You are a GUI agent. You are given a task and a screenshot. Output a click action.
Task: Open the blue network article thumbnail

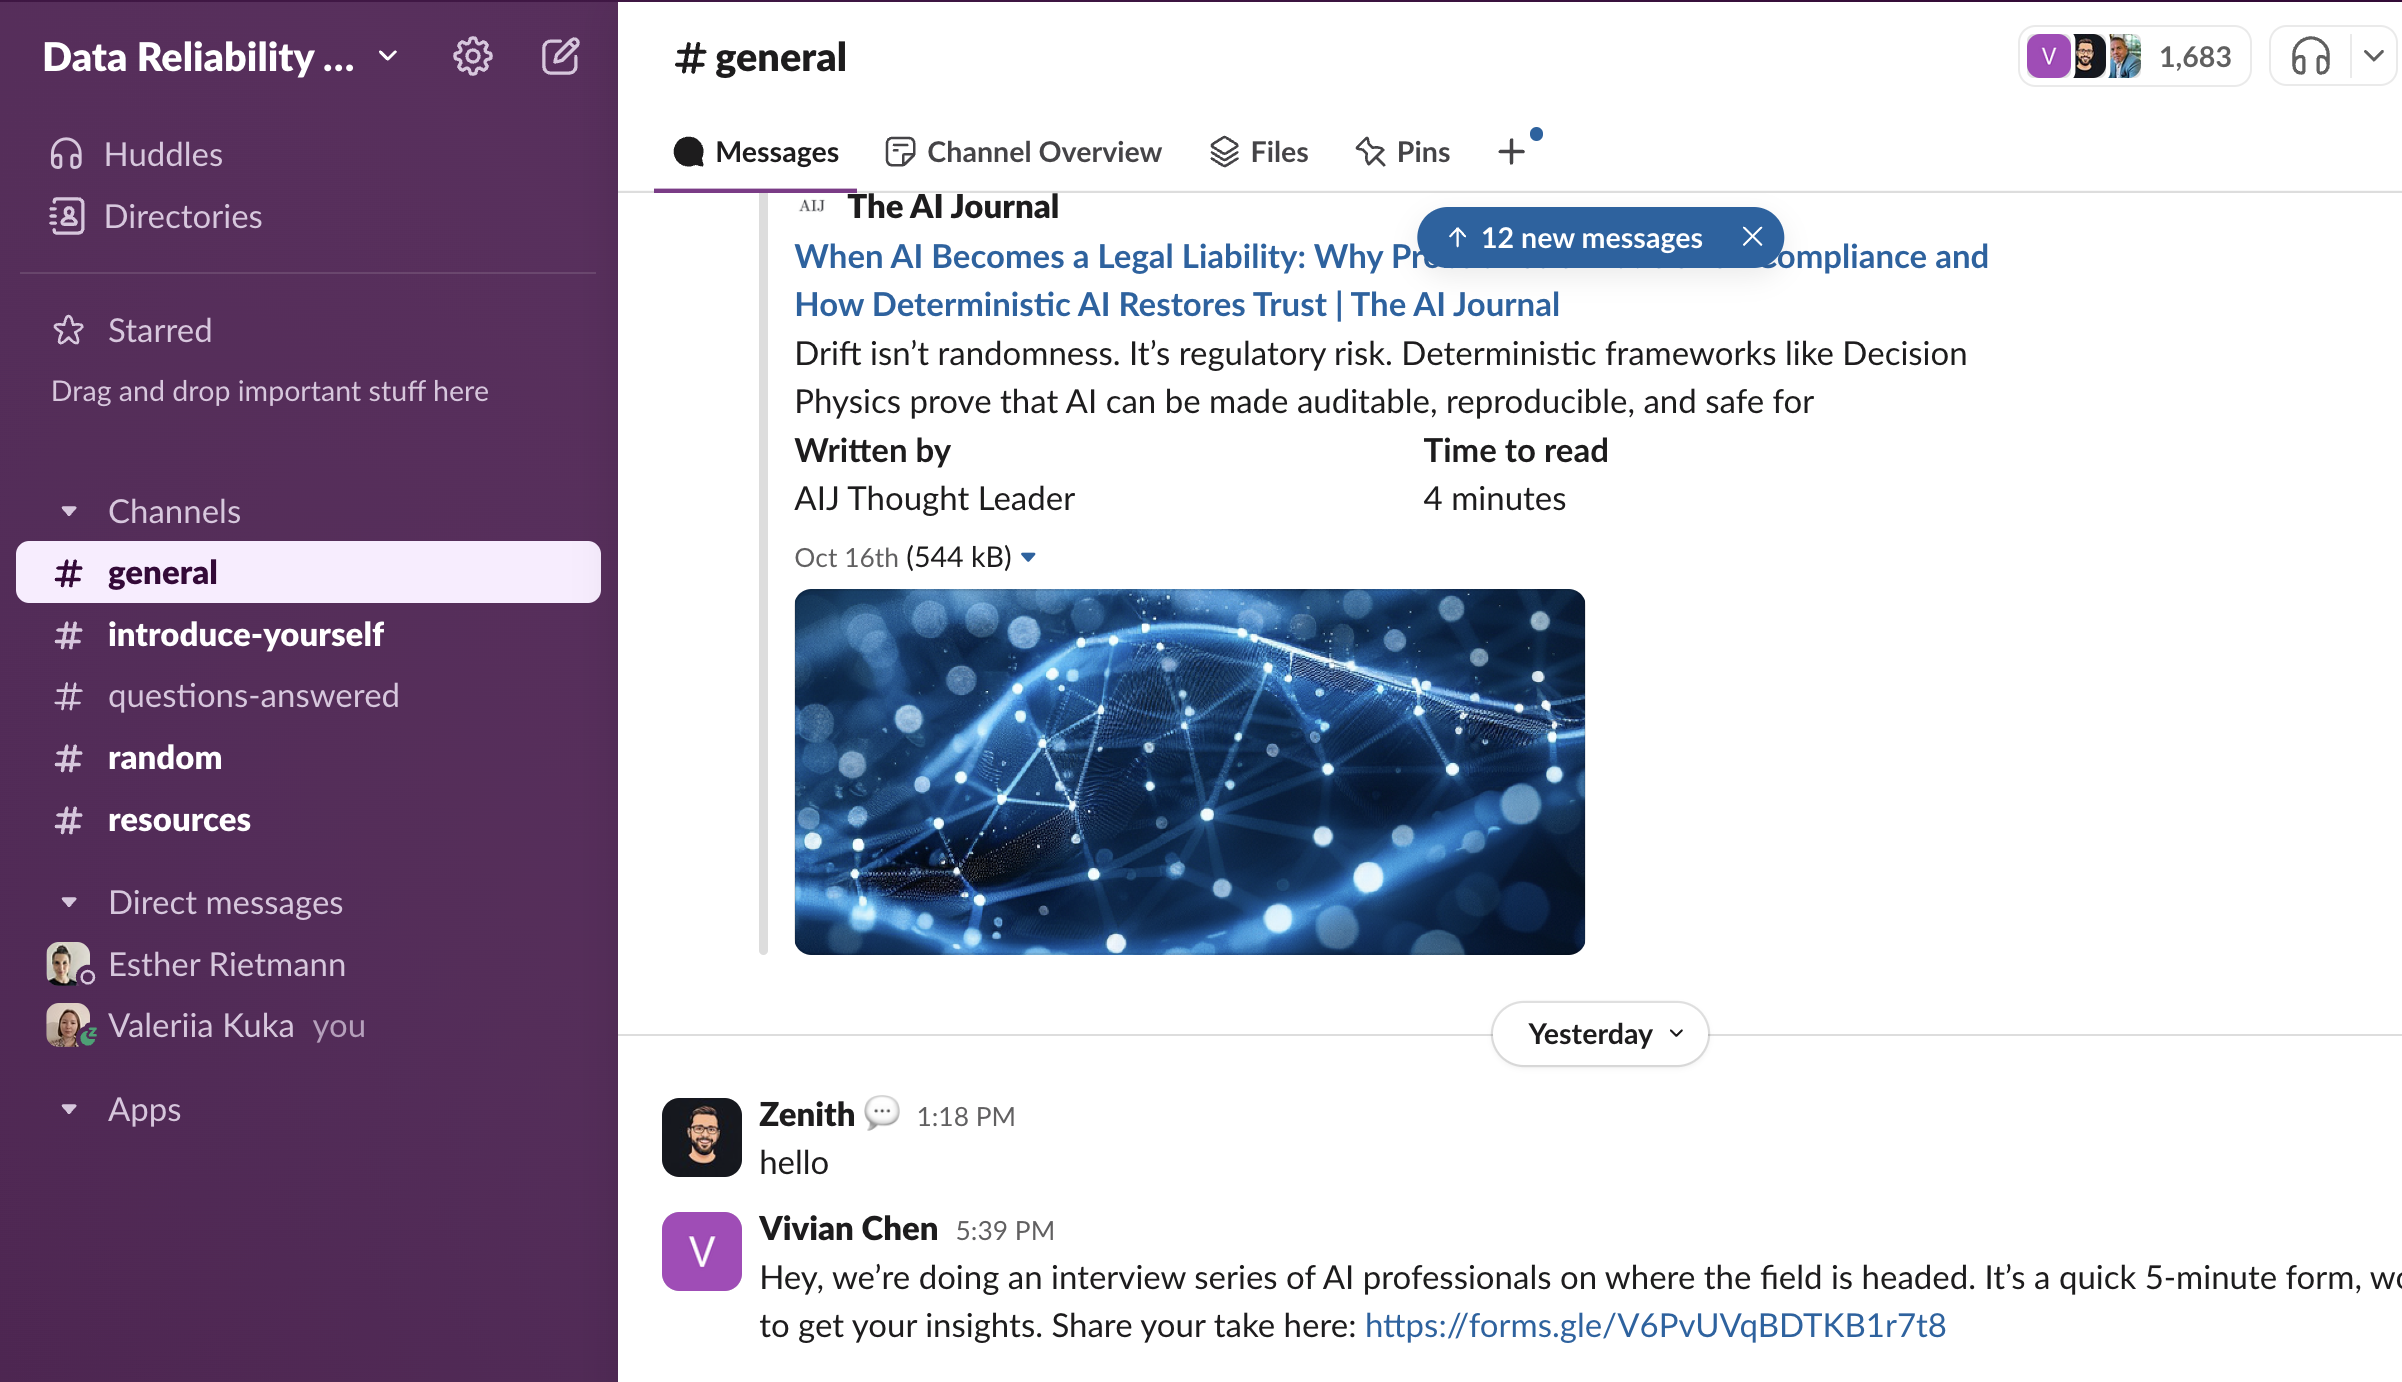tap(1189, 771)
